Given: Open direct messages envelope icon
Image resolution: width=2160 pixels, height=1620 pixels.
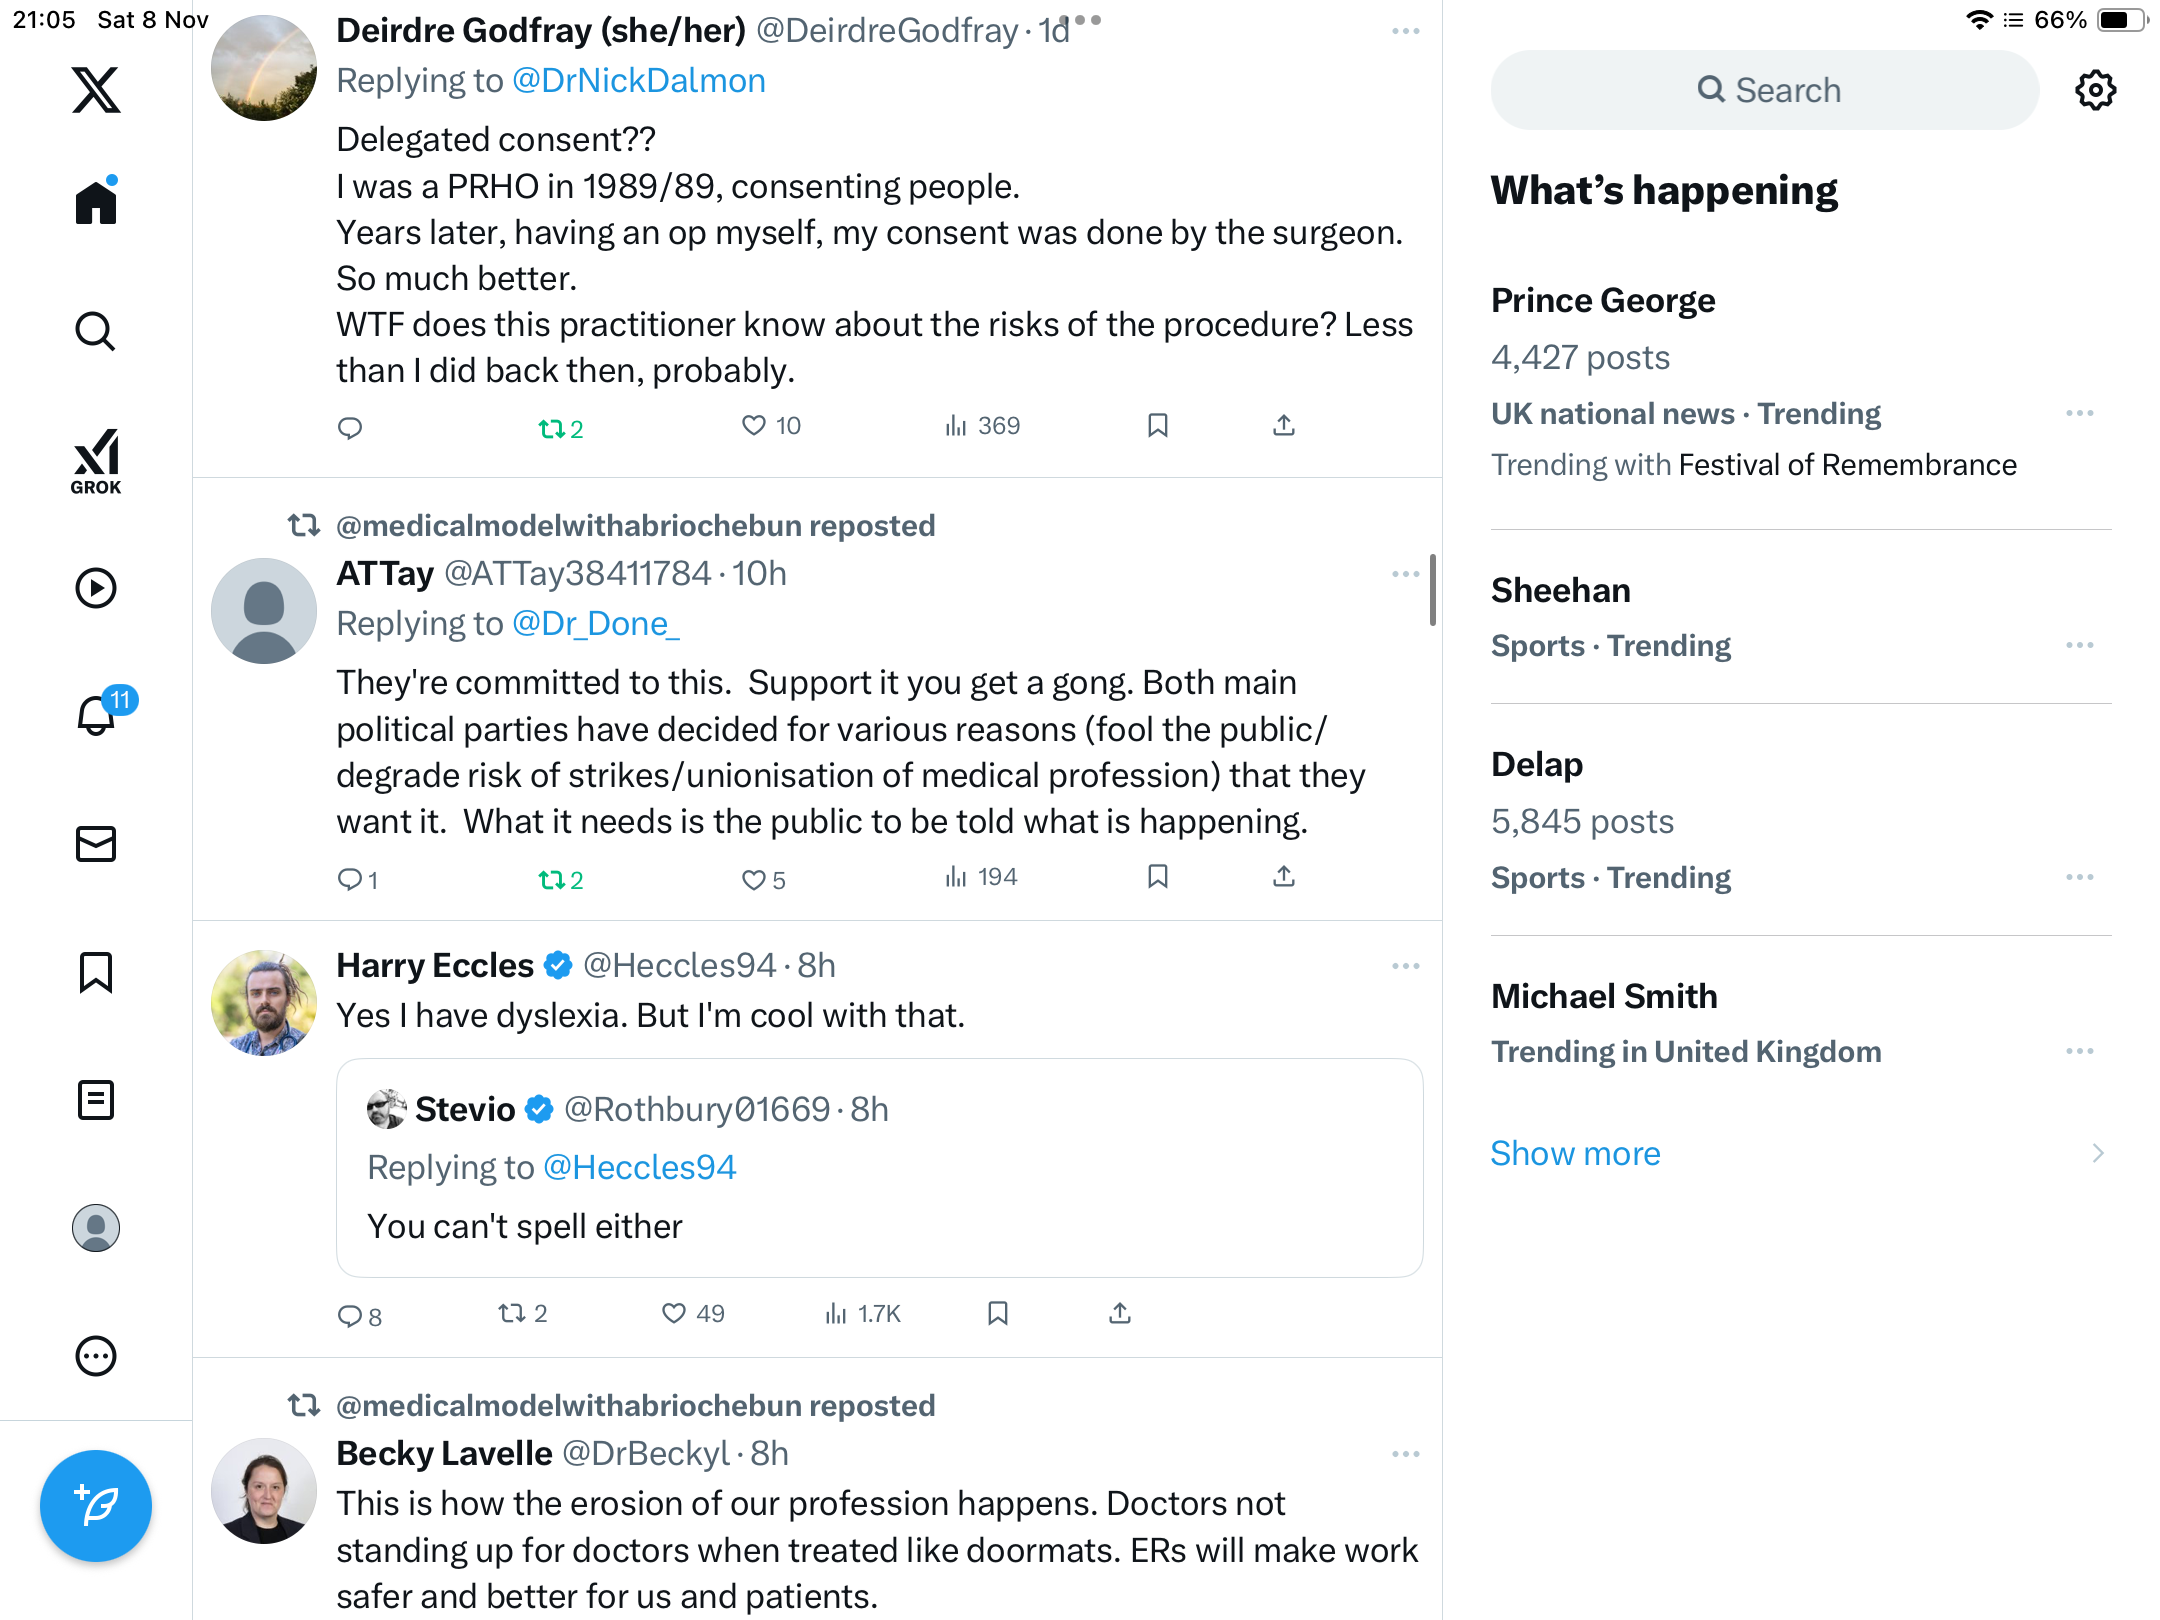Looking at the screenshot, I should [x=96, y=844].
